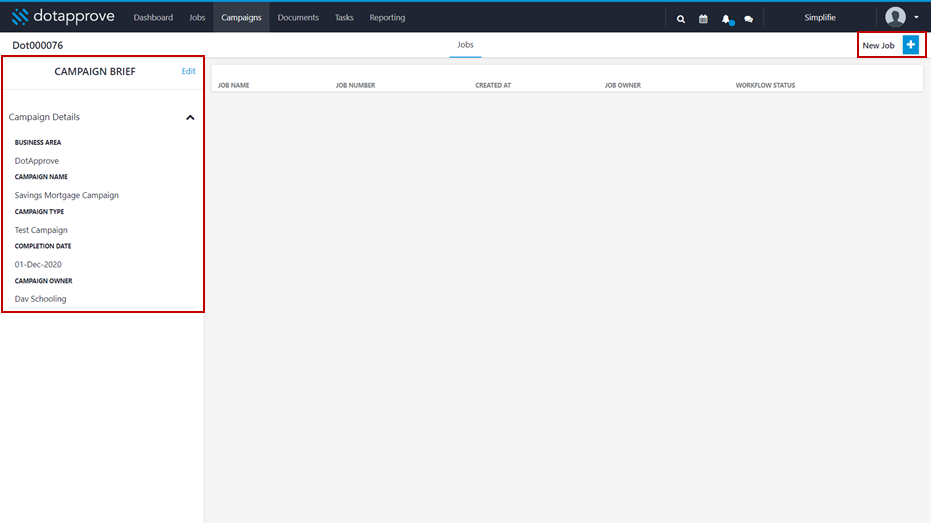This screenshot has width=931, height=523.
Task: Click the dotapprove logo
Action: coord(63,17)
